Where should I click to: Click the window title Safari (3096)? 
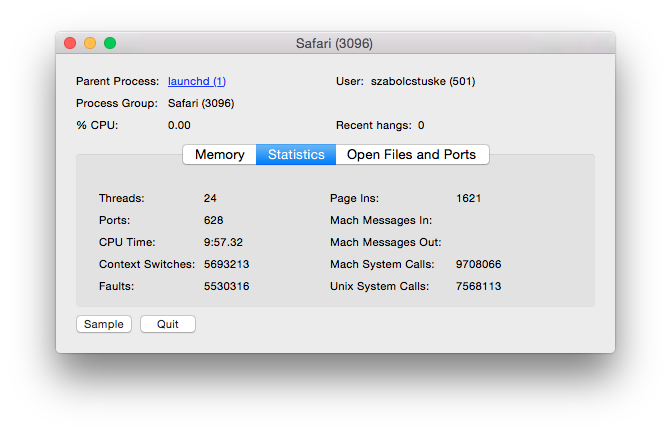pos(334,44)
